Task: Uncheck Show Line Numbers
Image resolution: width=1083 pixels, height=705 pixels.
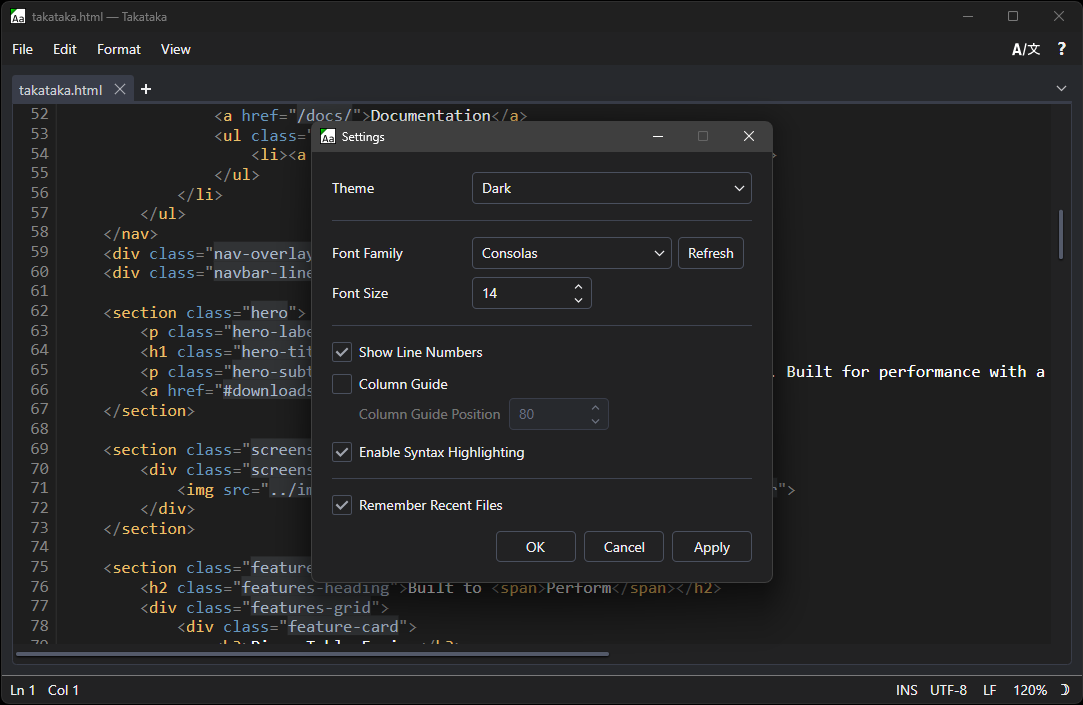Action: click(342, 352)
